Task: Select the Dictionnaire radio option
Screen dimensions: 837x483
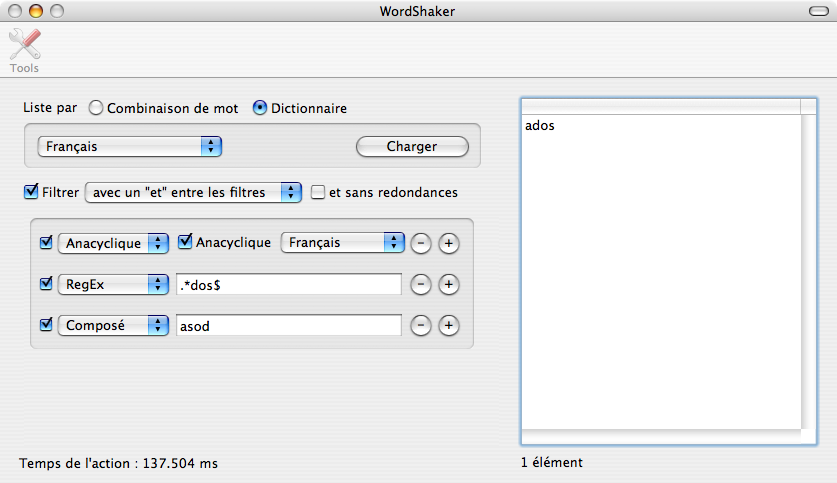Action: point(259,108)
